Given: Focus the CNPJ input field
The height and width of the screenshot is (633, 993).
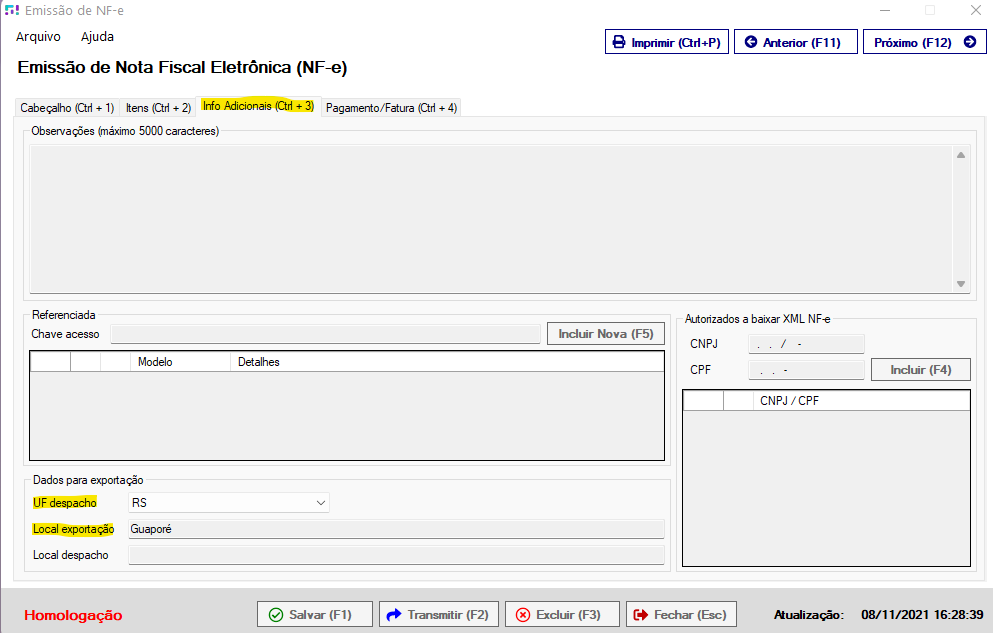Looking at the screenshot, I should tap(806, 344).
